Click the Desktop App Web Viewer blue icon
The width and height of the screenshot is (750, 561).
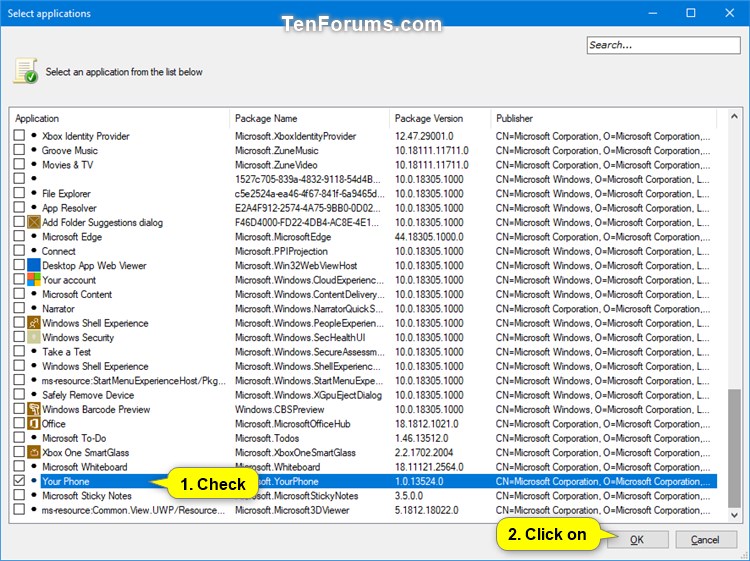point(34,265)
